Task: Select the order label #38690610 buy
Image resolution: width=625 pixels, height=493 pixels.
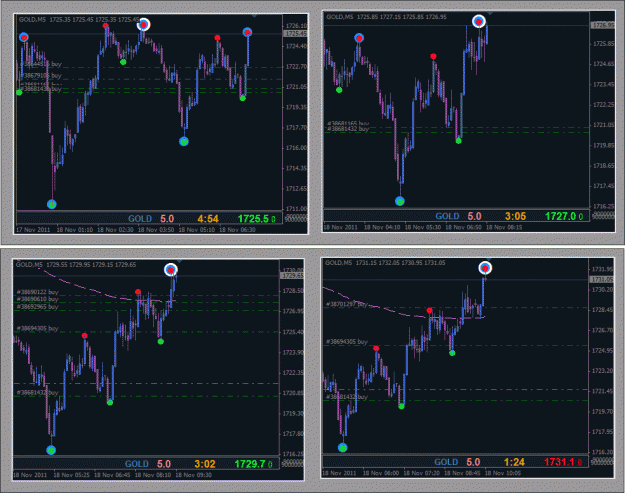Action: 37,299
